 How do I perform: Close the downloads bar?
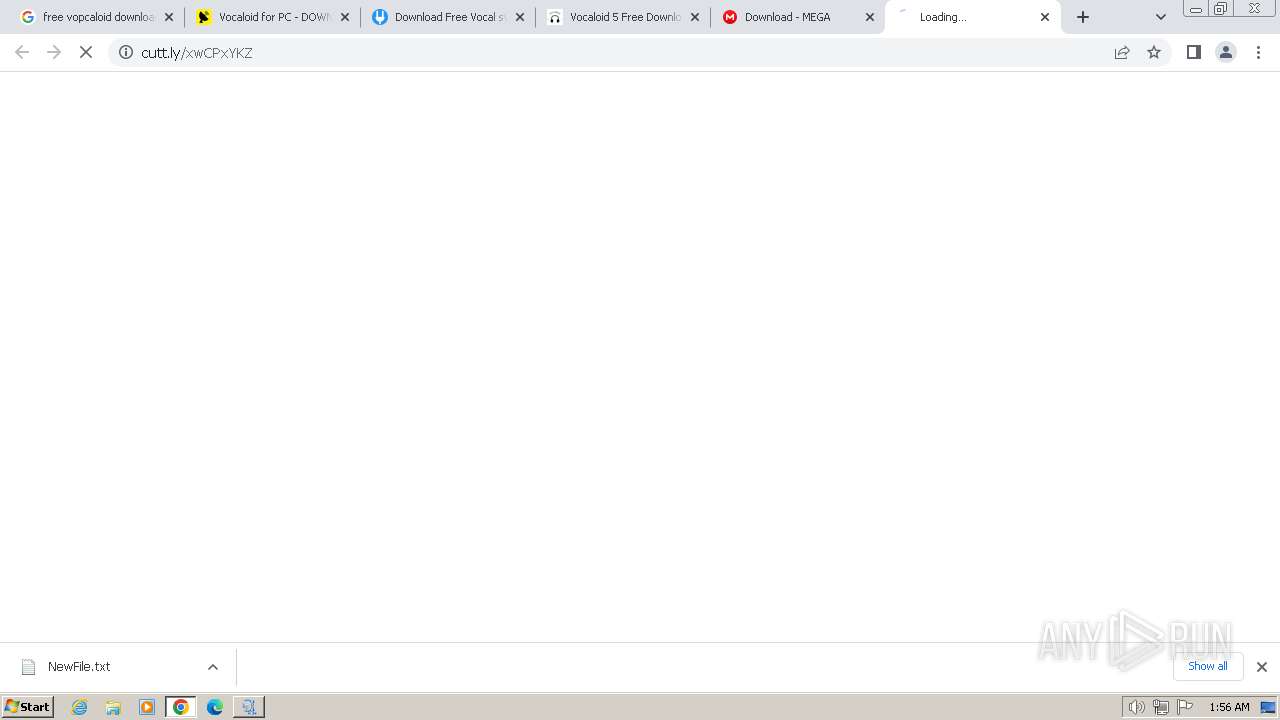[1262, 667]
